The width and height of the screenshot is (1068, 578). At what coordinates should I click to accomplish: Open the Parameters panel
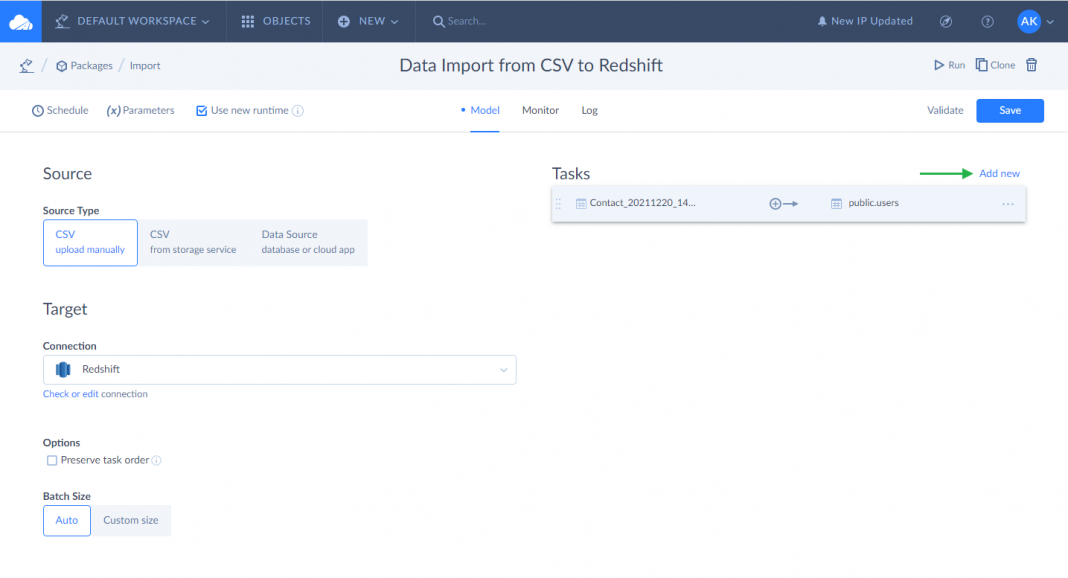pyautogui.click(x=140, y=110)
